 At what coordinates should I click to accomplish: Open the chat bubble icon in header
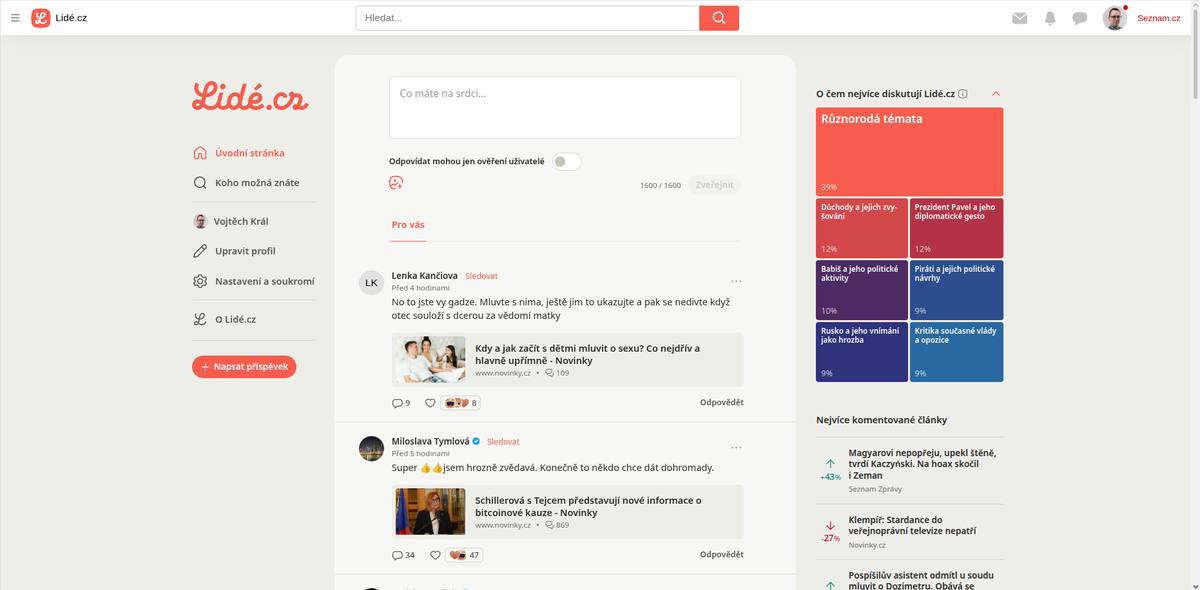(1080, 18)
